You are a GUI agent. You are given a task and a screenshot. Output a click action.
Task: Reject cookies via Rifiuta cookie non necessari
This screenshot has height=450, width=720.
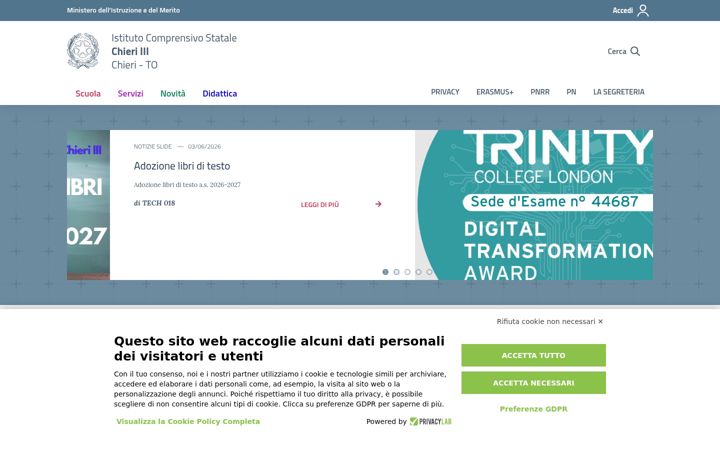point(550,321)
